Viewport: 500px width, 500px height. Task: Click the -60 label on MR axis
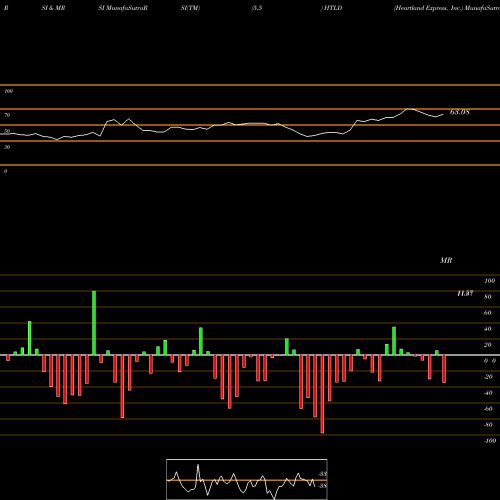point(488,409)
